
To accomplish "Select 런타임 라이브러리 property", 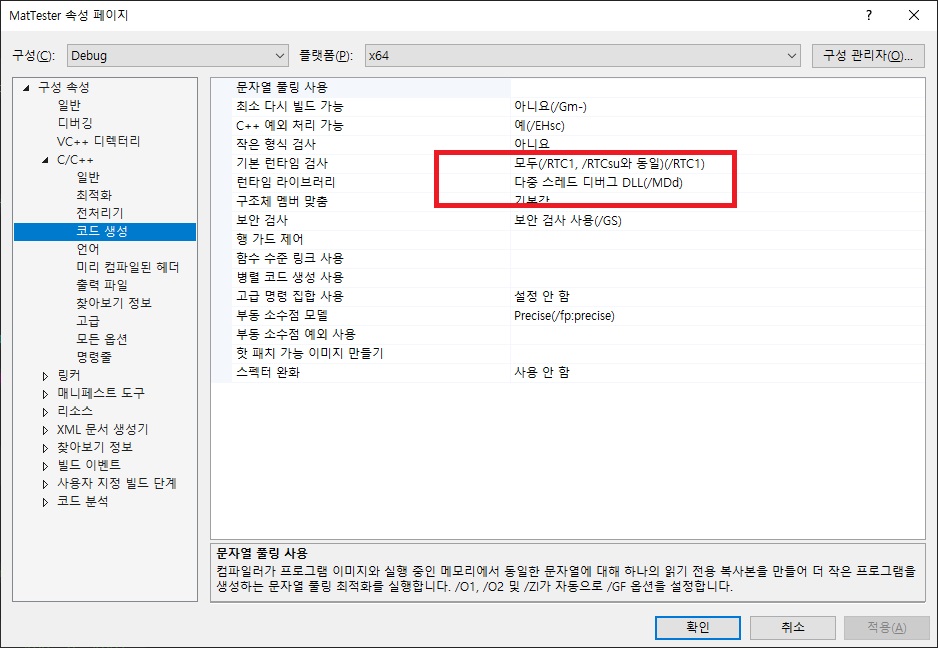I will pyautogui.click(x=285, y=182).
